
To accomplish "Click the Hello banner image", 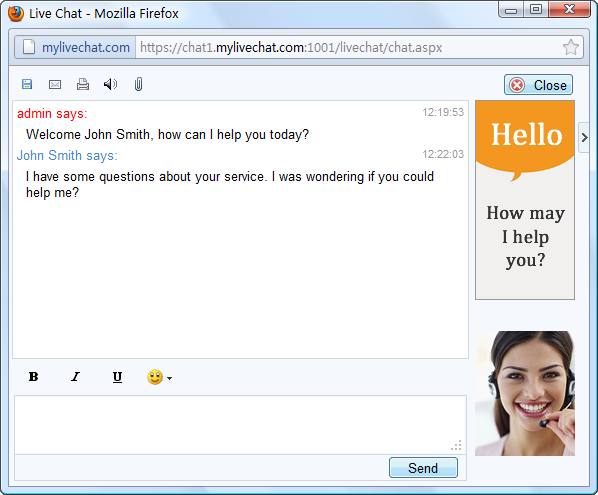I will click(525, 200).
